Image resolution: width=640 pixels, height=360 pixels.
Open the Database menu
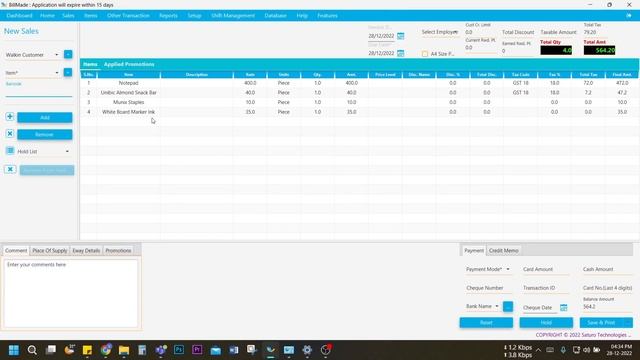[x=276, y=16]
